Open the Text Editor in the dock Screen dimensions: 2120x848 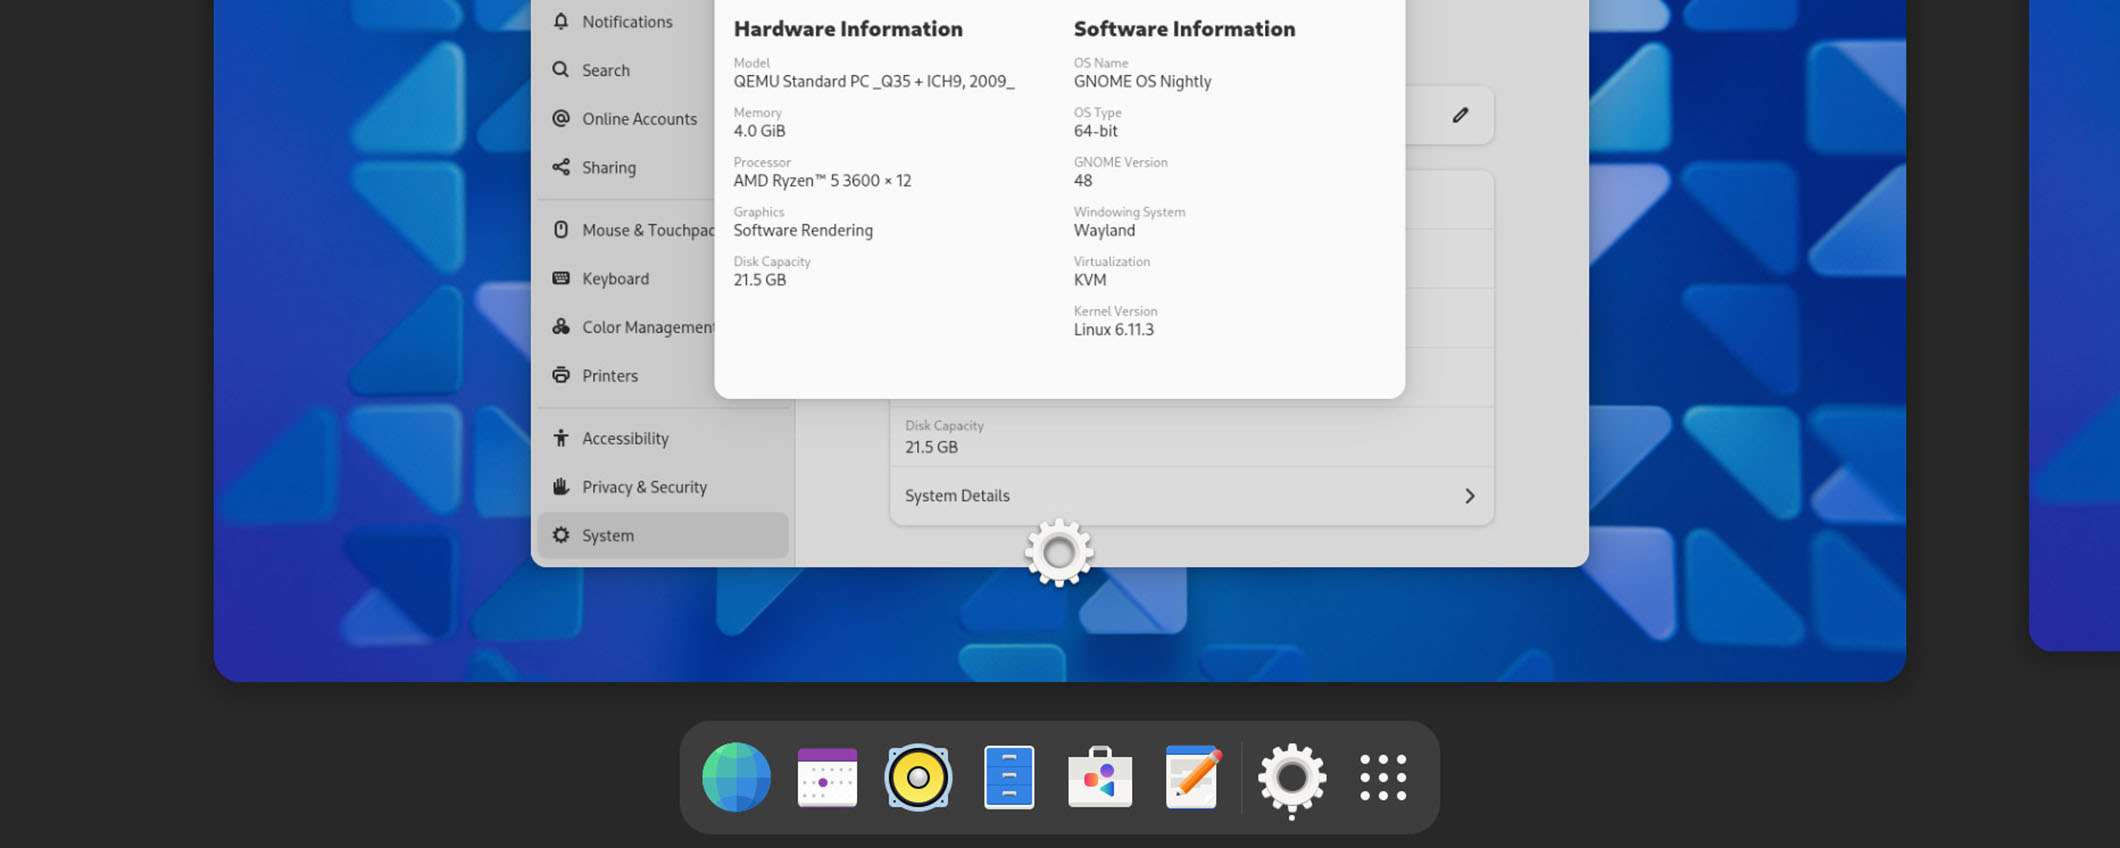(1192, 777)
